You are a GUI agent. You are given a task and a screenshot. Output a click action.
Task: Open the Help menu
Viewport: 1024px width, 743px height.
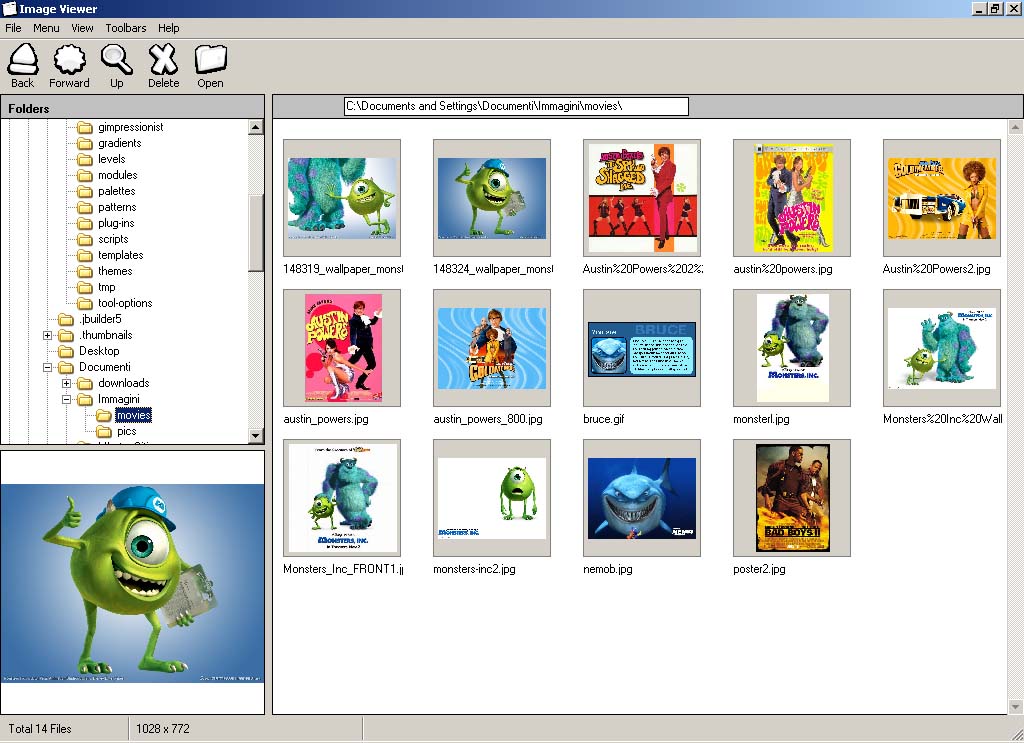[x=168, y=28]
